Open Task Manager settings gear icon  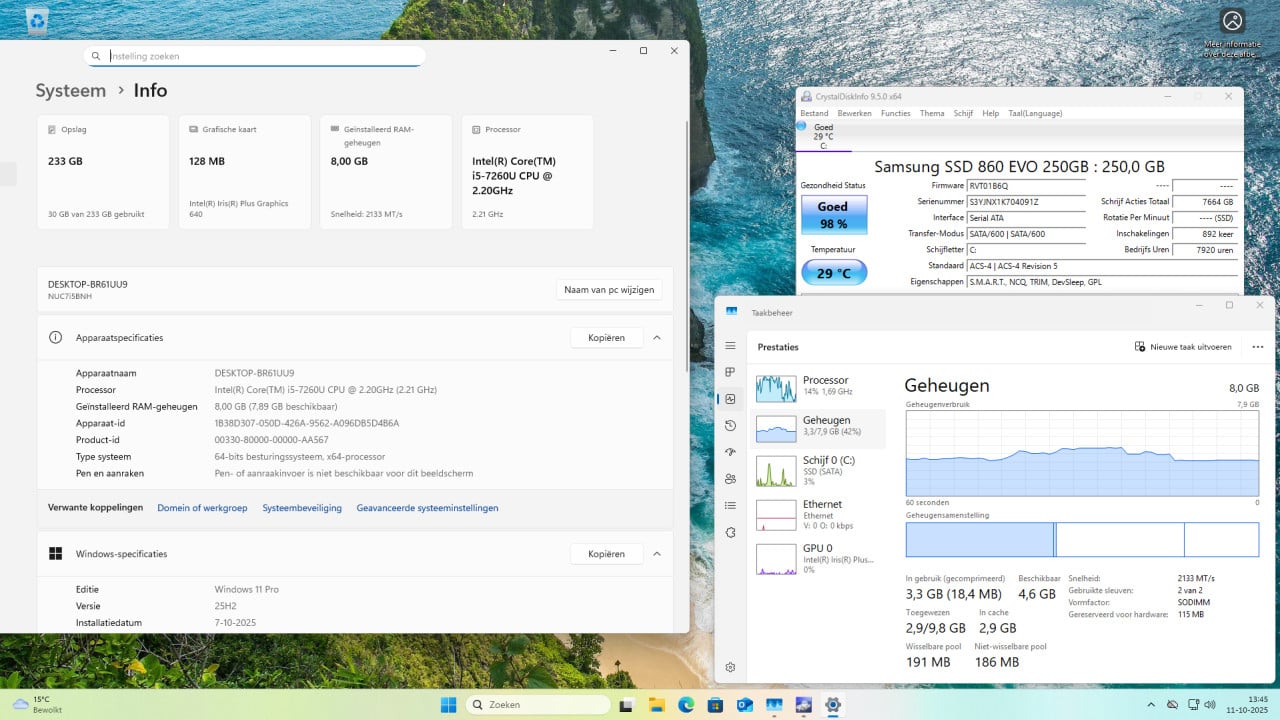730,667
